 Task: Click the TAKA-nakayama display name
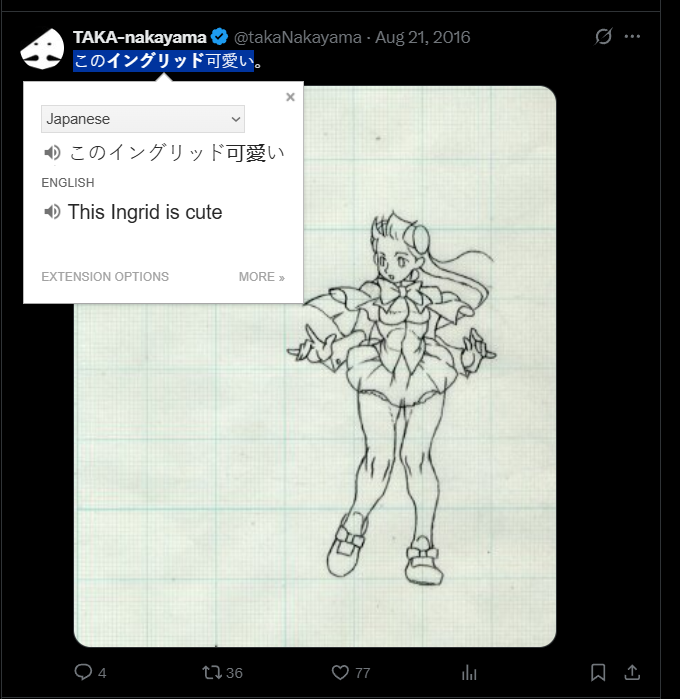[x=140, y=37]
